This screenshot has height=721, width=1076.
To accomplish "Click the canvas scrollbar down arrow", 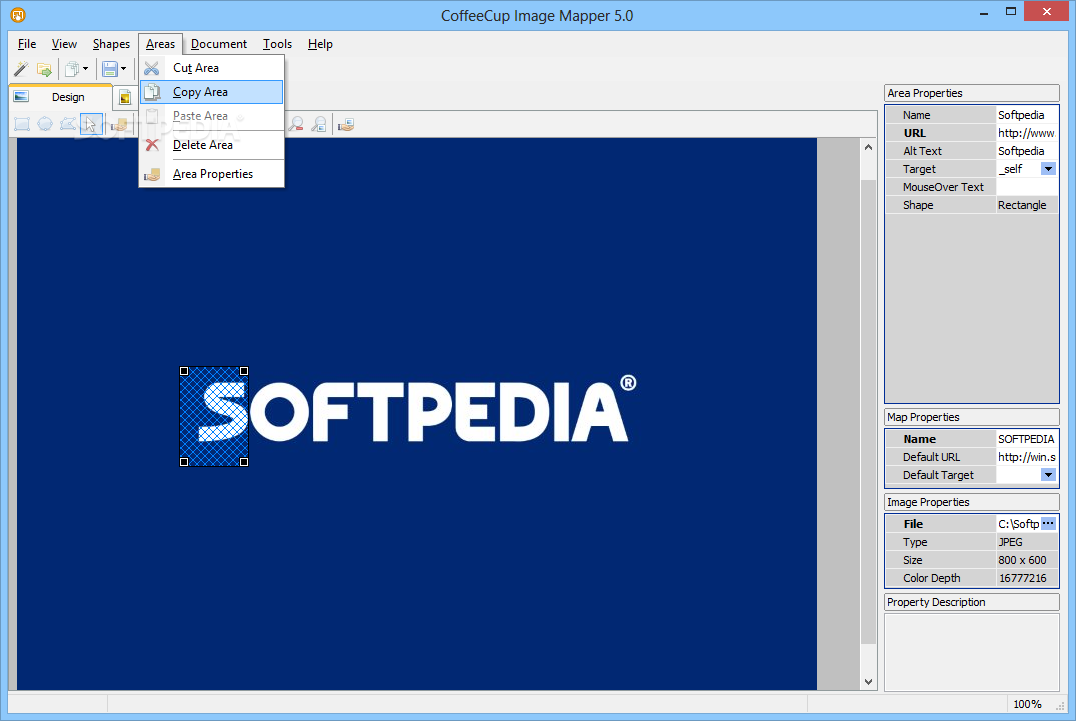I will coord(868,681).
